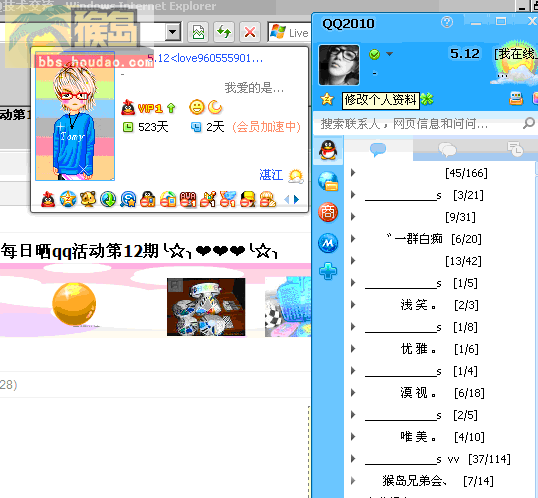This screenshot has width=538, height=498.
Task: Expand the group showing [3/21]
Action: pyautogui.click(x=353, y=195)
